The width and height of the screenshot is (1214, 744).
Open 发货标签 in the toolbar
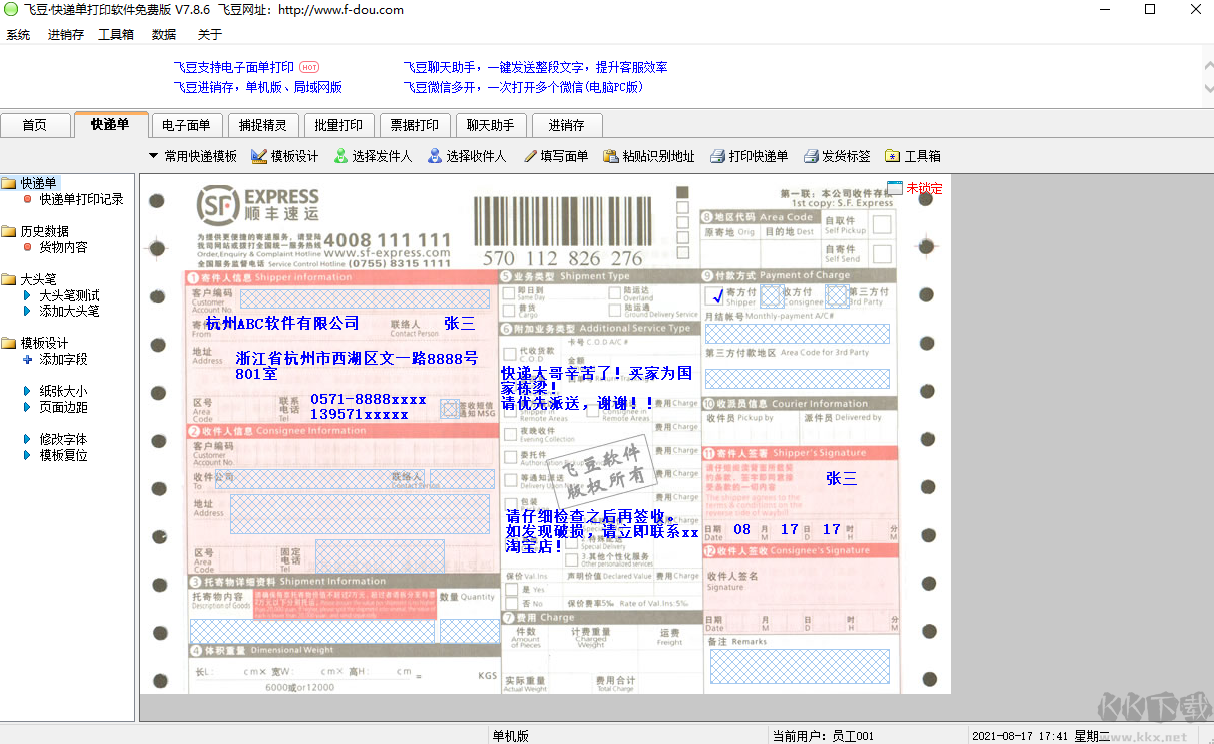pyautogui.click(x=837, y=156)
